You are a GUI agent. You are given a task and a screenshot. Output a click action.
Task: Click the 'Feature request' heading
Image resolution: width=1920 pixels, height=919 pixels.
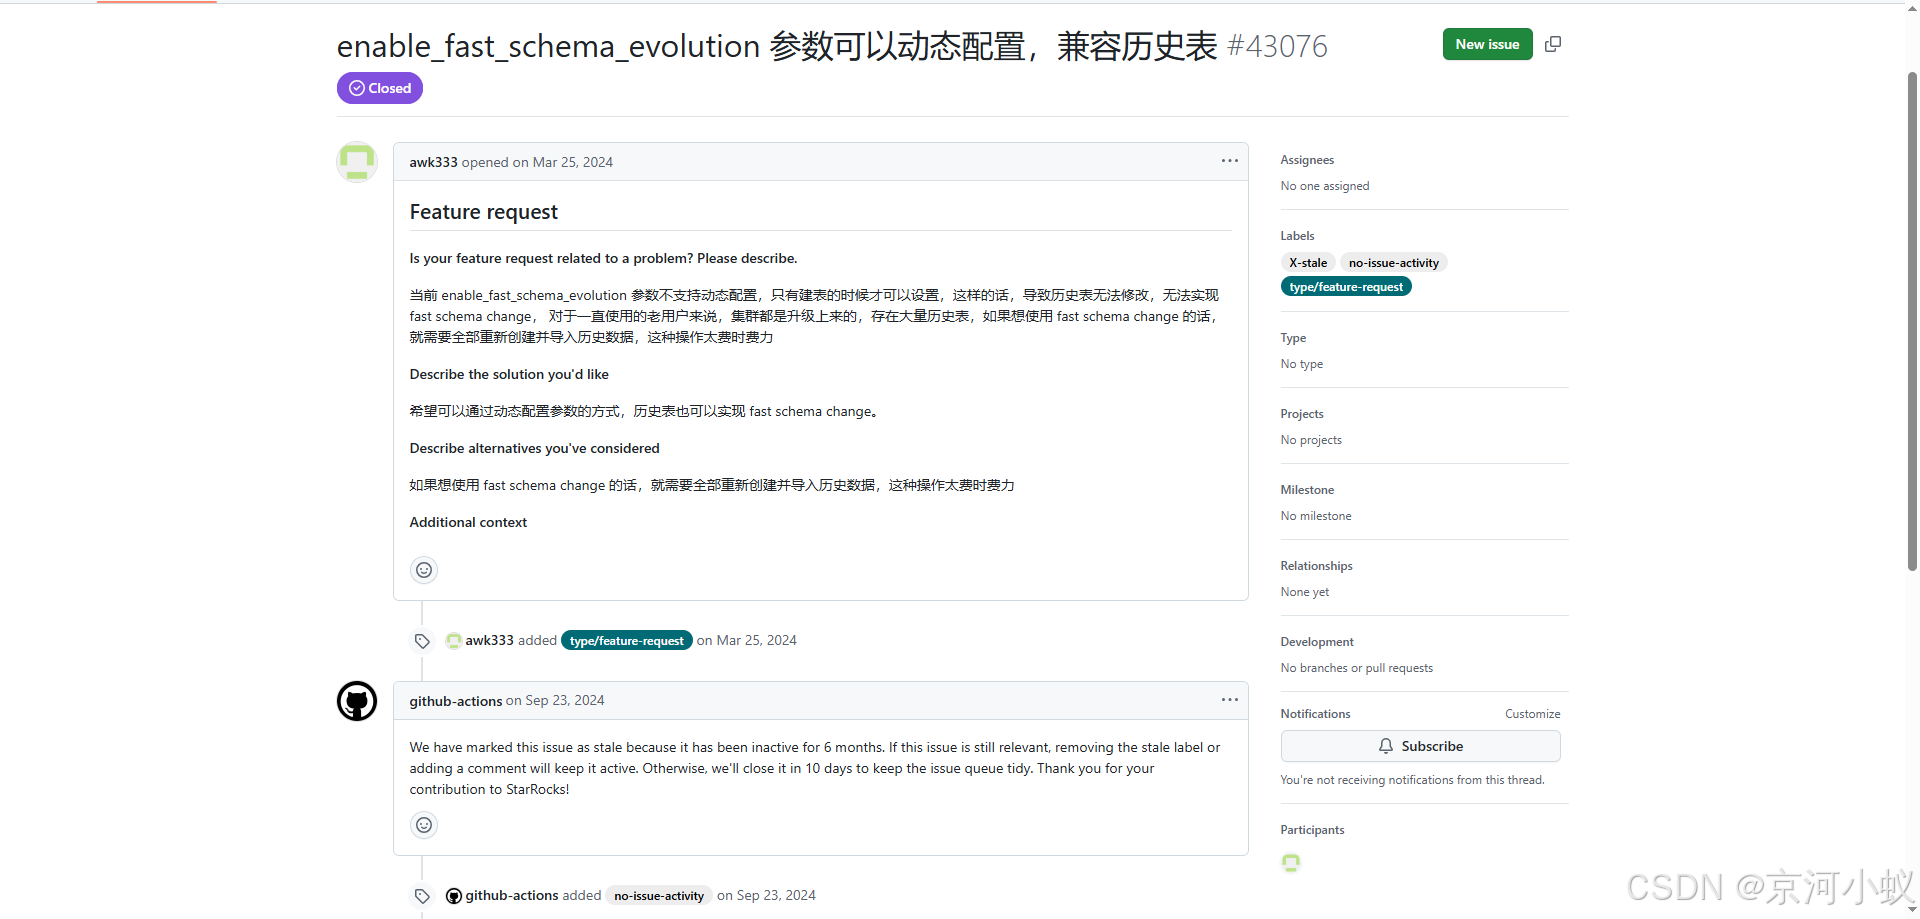pos(483,212)
